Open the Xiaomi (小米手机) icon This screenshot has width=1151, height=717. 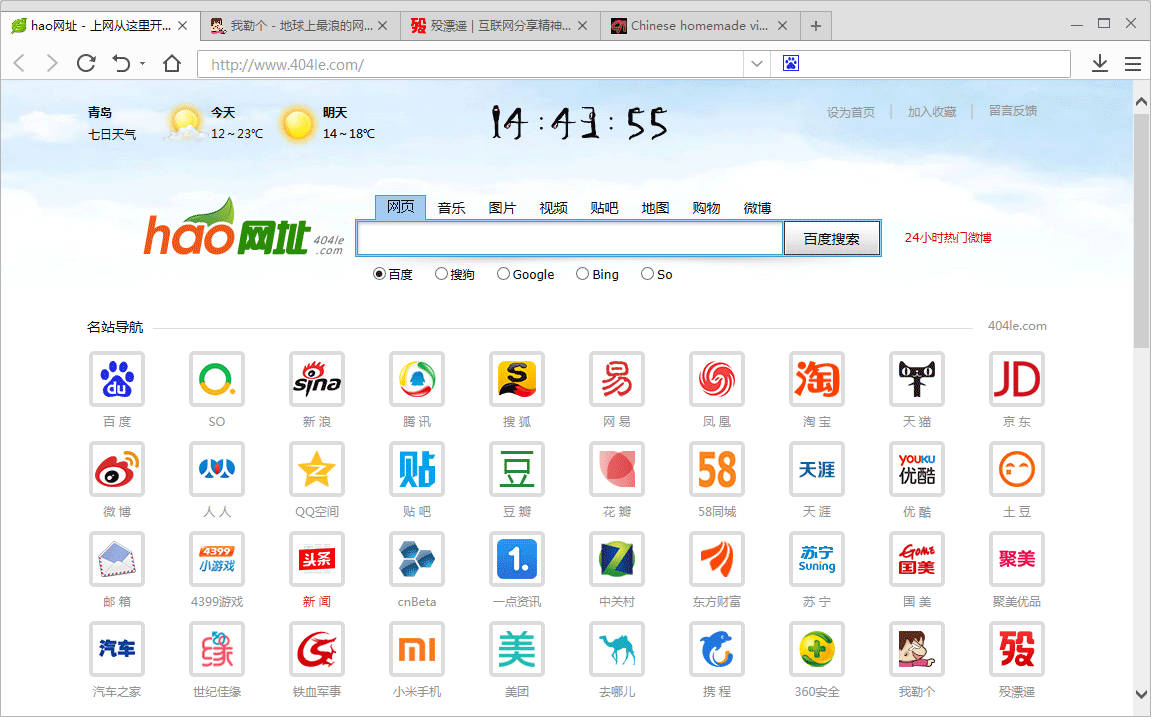[x=417, y=649]
